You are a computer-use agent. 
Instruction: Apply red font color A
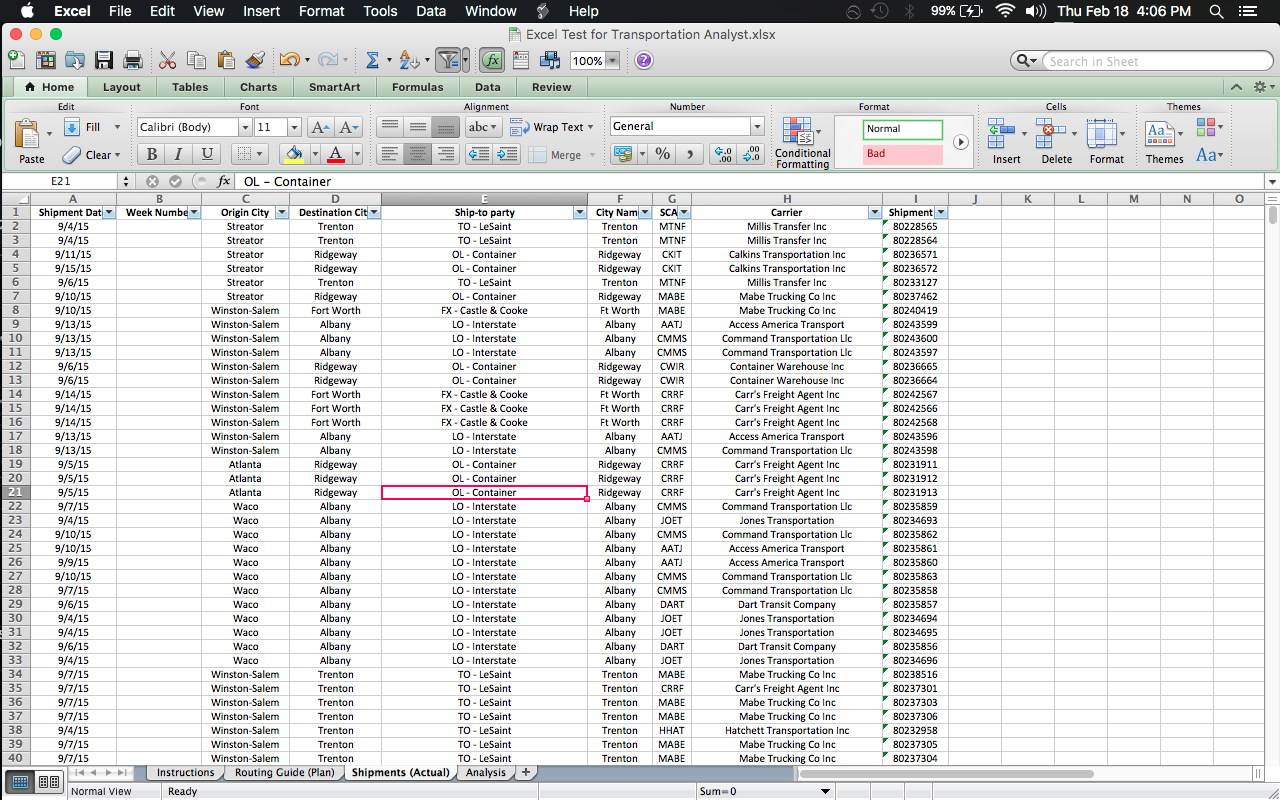[x=336, y=154]
